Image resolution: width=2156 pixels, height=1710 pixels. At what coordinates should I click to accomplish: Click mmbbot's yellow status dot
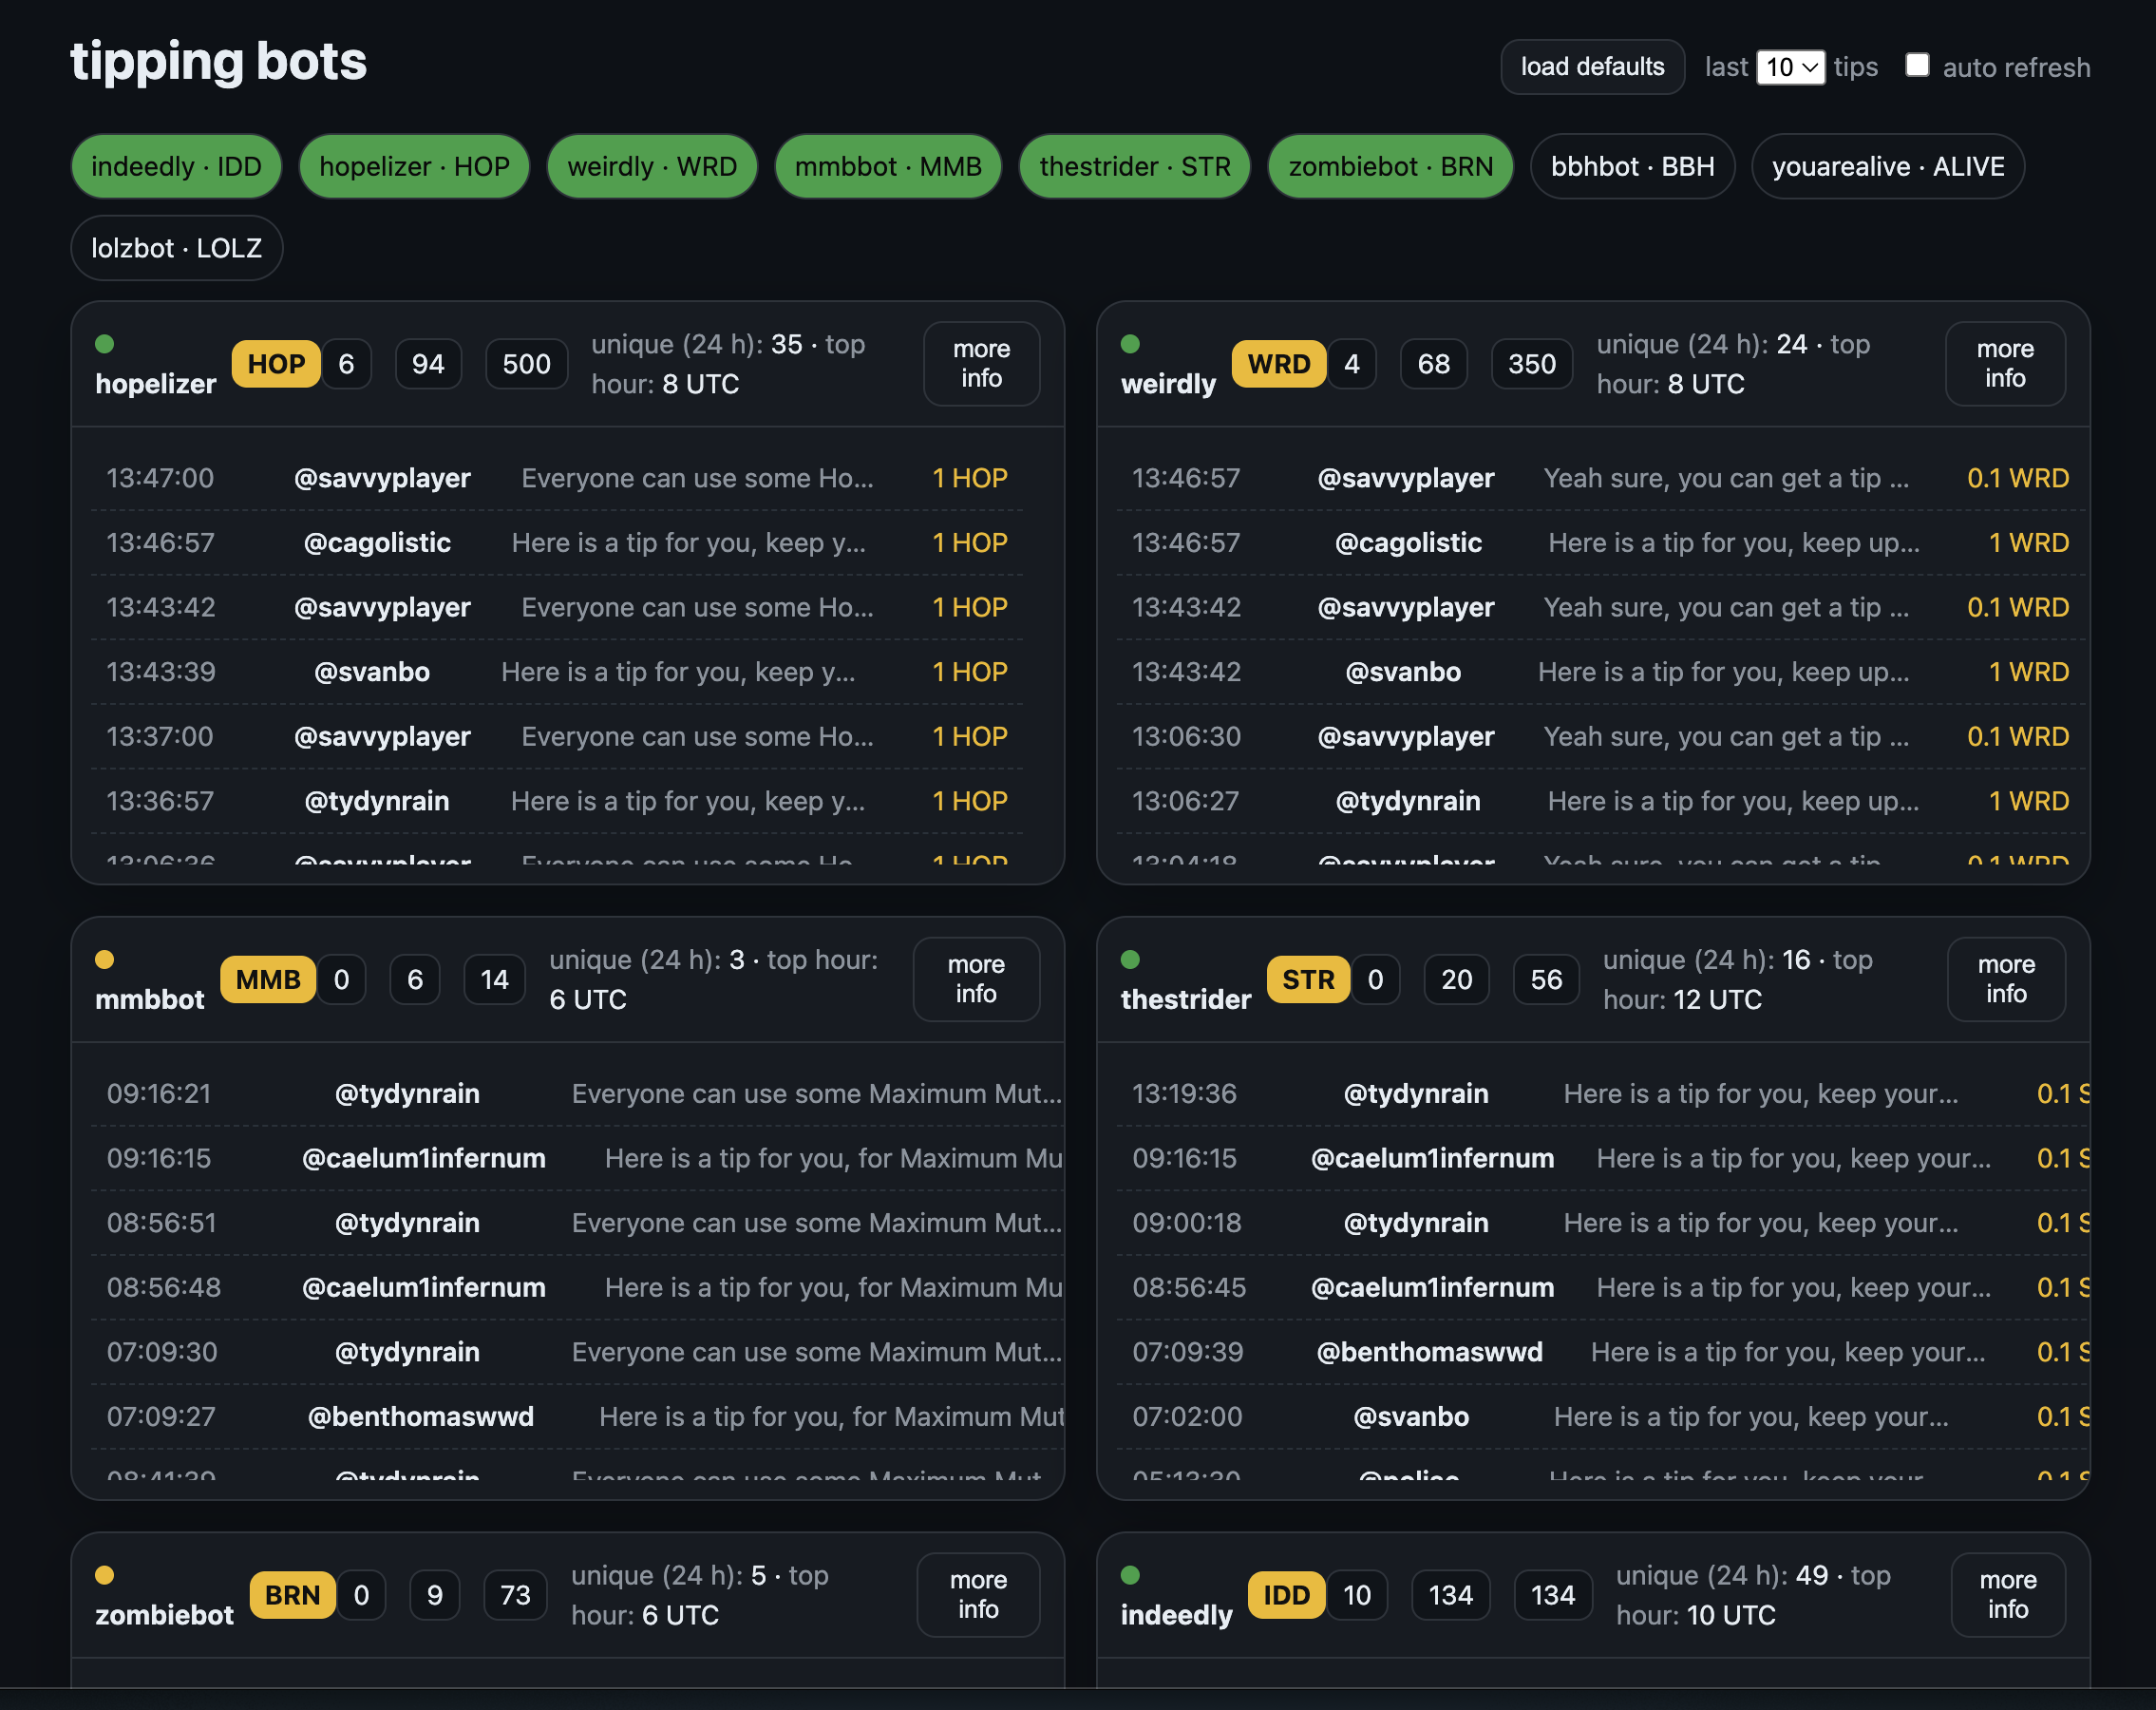click(x=104, y=960)
